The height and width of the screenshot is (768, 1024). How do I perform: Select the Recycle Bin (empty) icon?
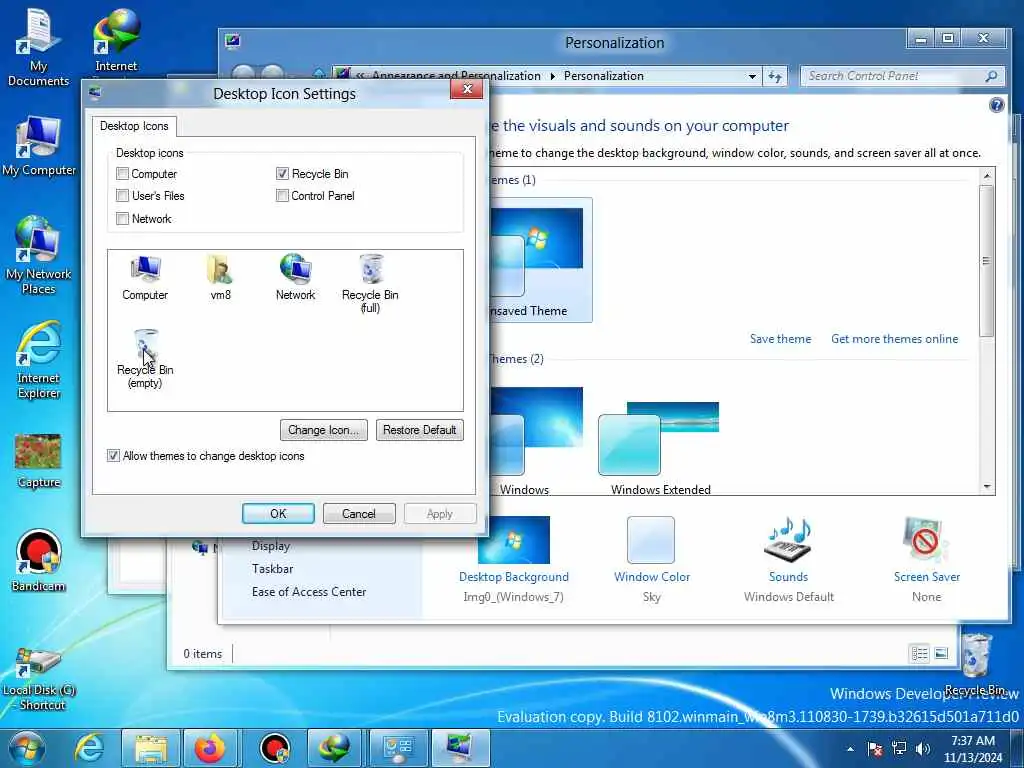145,359
